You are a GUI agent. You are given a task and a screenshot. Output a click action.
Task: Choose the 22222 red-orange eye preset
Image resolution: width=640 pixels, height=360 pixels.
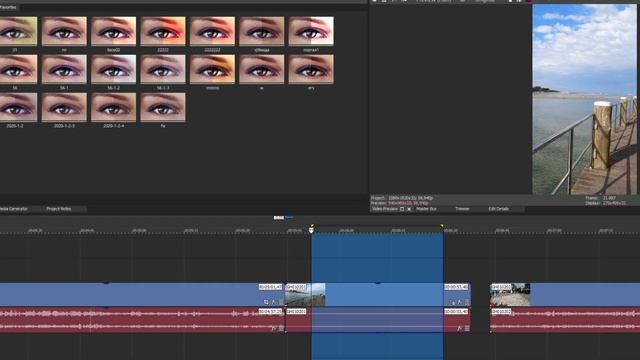pos(163,31)
